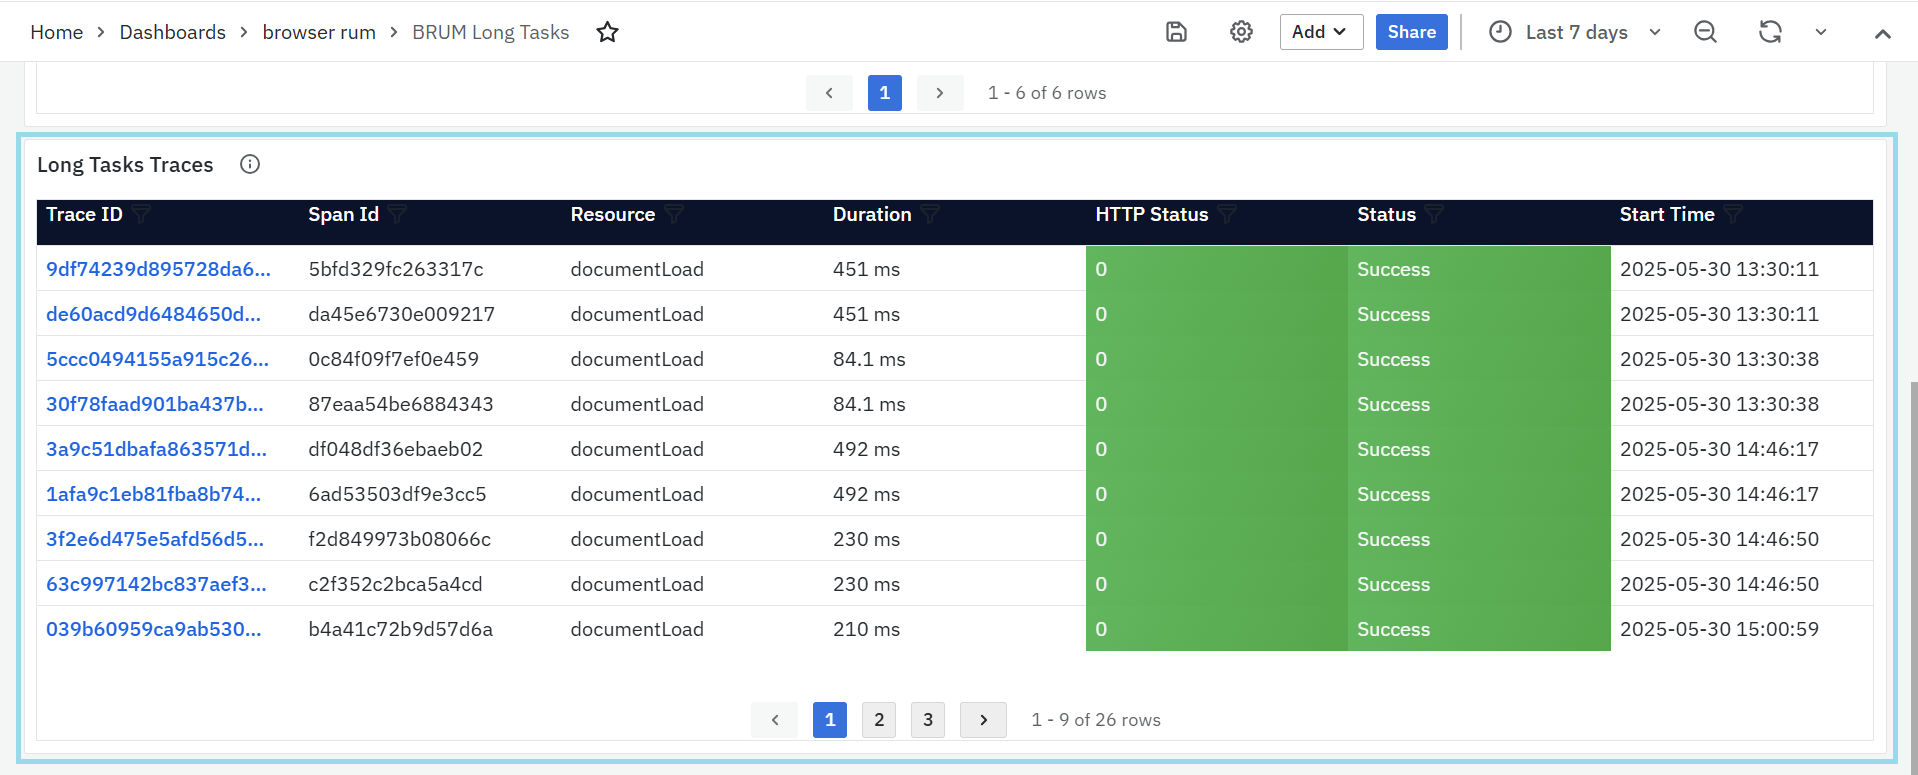Viewport: 1918px width, 775px height.
Task: Open the Add dropdown menu
Action: [x=1320, y=32]
